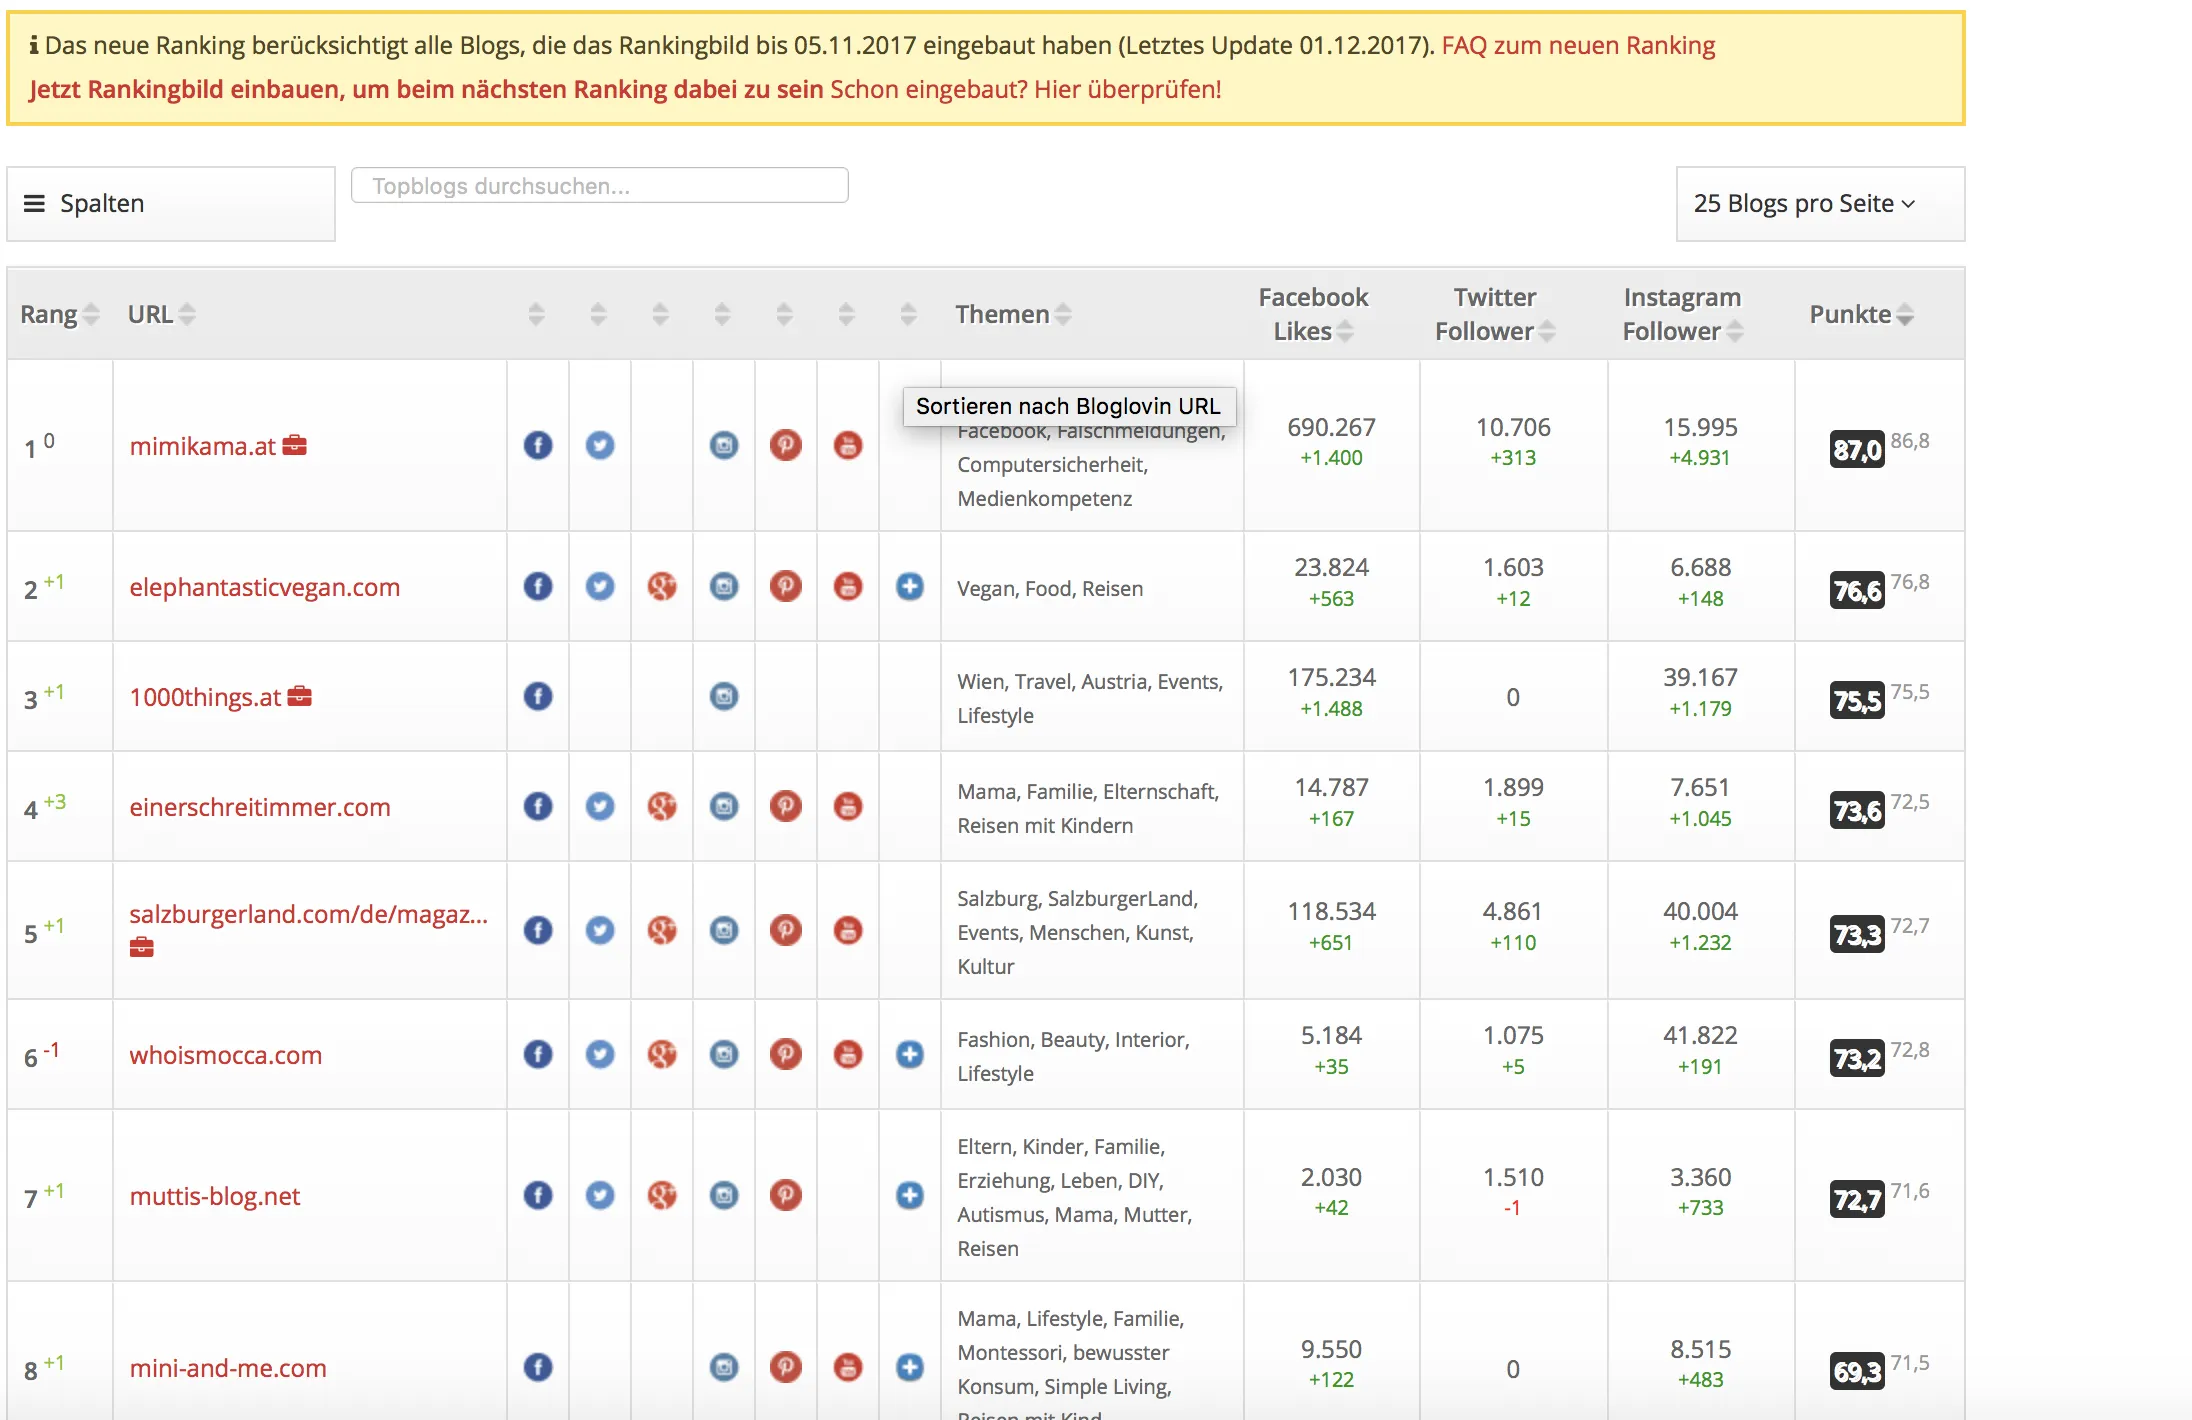The image size is (2192, 1420).
Task: Click briefcase icon next to mimikama.at
Action: (295, 445)
